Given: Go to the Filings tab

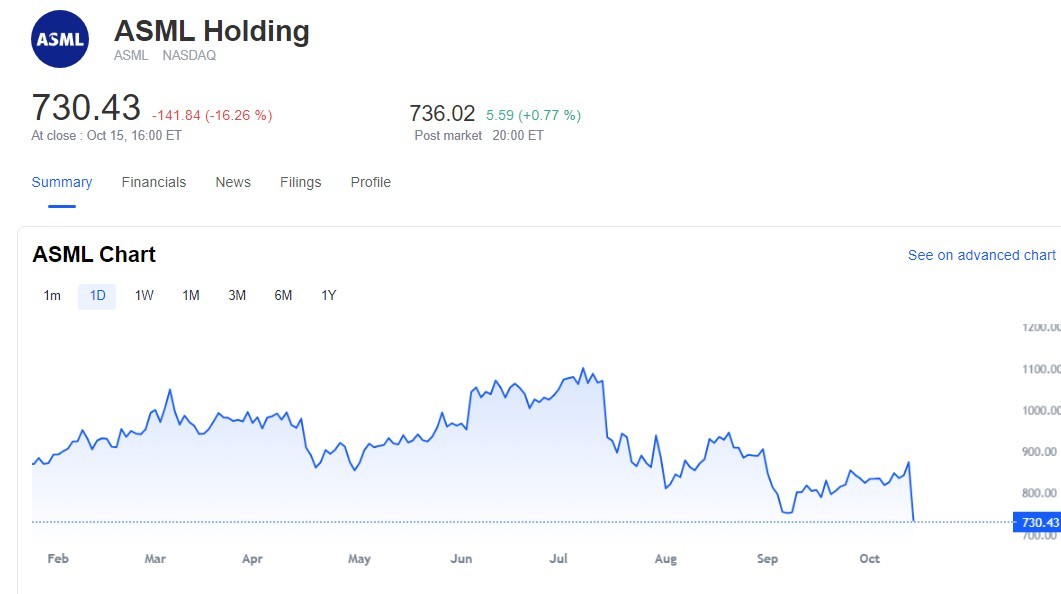Looking at the screenshot, I should coord(301,182).
